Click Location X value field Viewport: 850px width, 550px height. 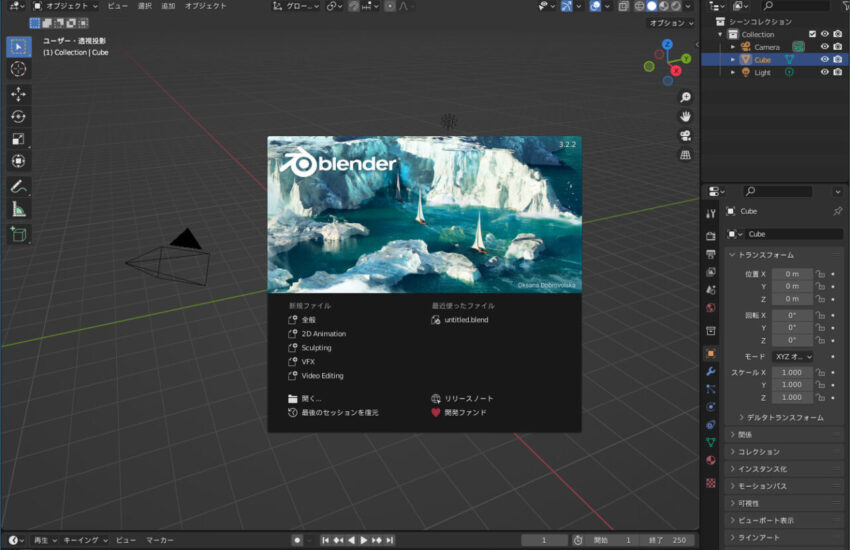click(x=792, y=274)
